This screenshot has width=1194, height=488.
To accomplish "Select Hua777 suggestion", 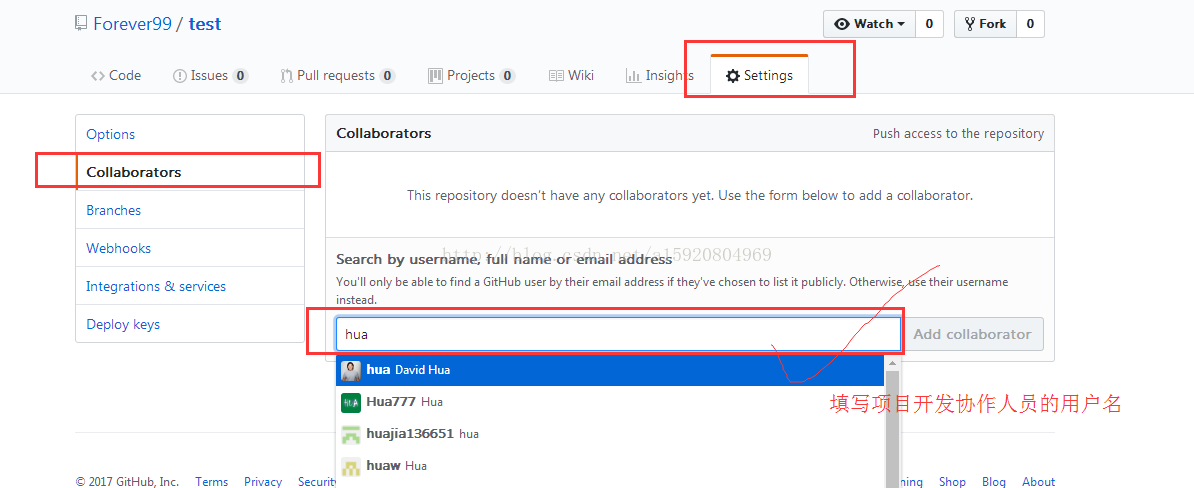I will tap(610, 402).
